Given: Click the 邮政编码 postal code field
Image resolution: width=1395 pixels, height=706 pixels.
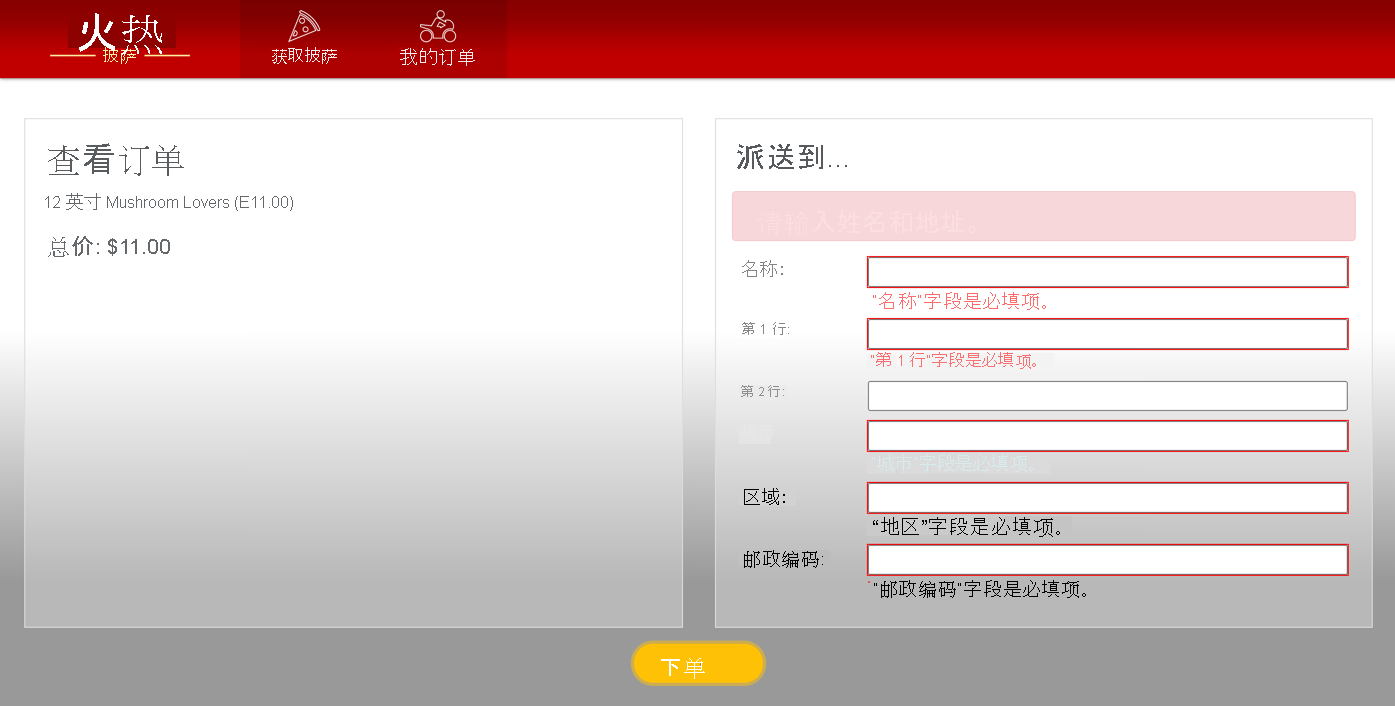Looking at the screenshot, I should [x=1107, y=559].
